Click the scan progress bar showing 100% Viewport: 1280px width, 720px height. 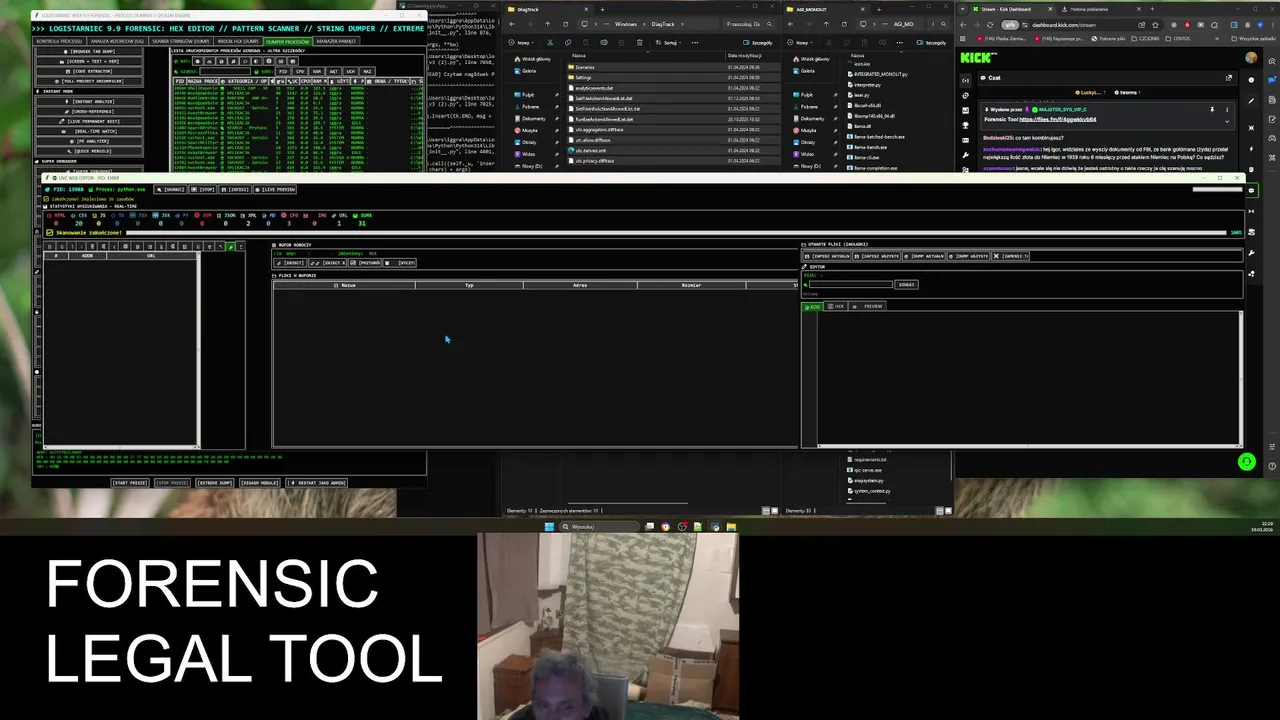[676, 233]
